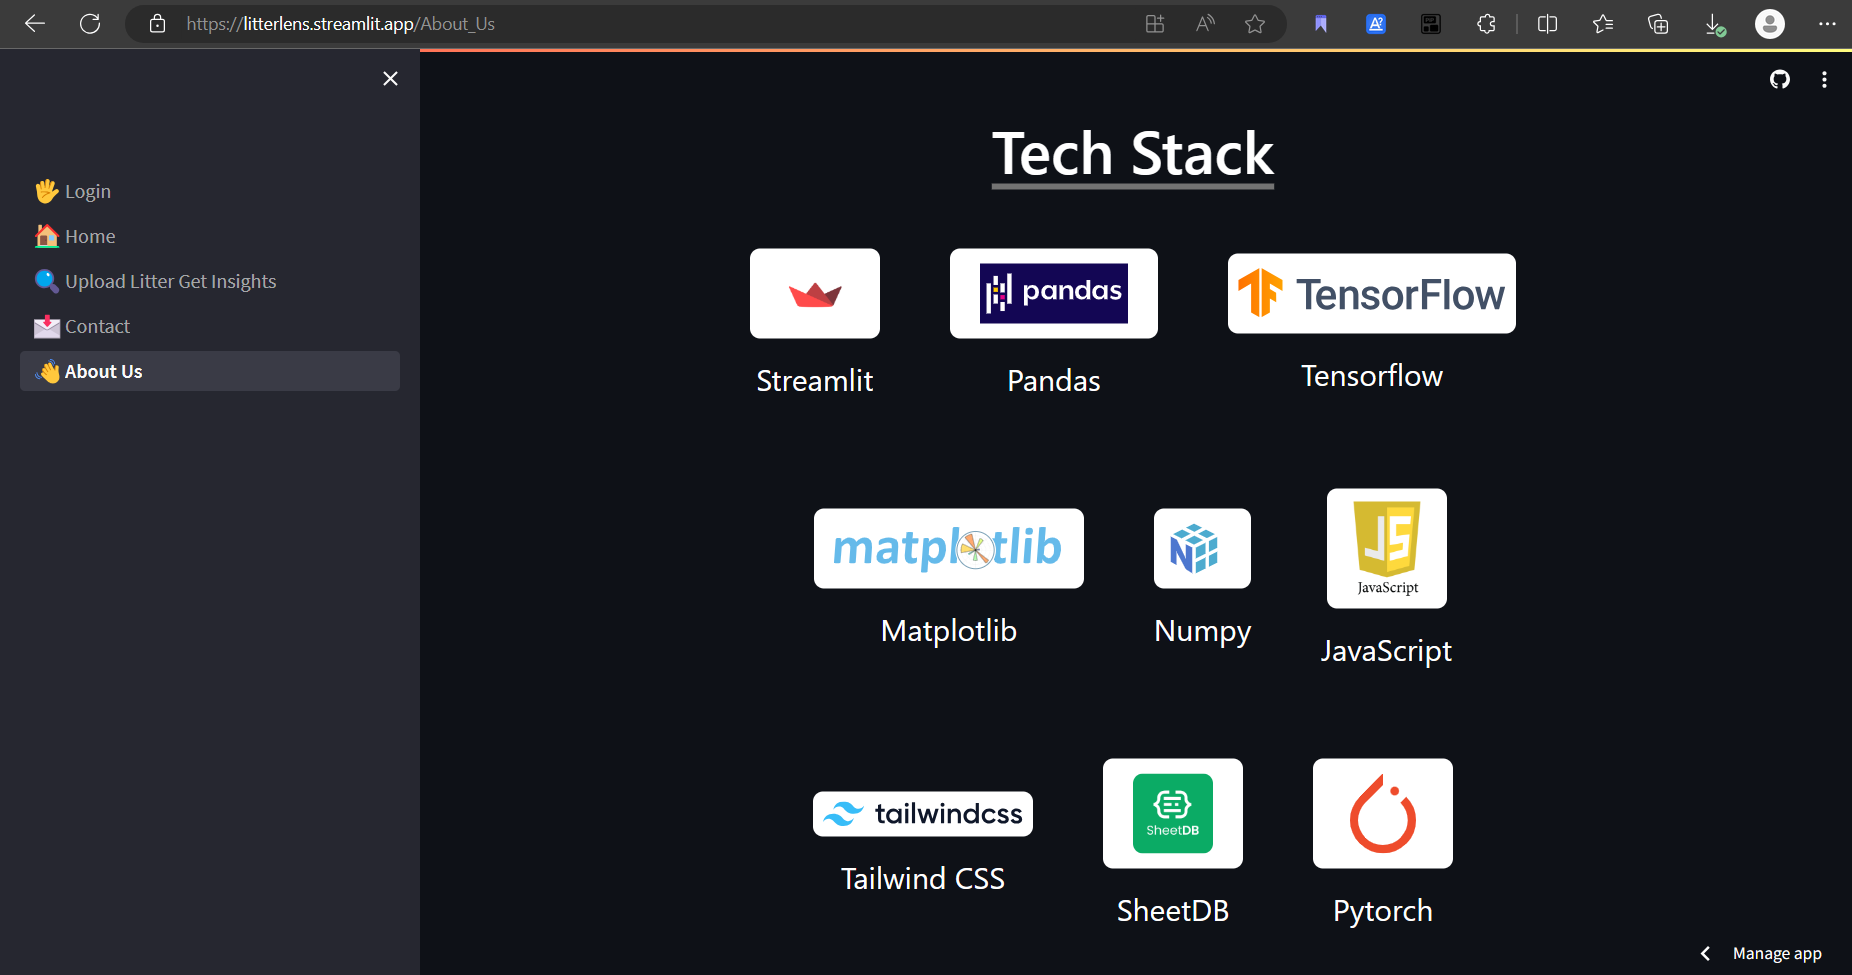1852x975 pixels.
Task: Click the Matplotlib caption text
Action: [949, 631]
